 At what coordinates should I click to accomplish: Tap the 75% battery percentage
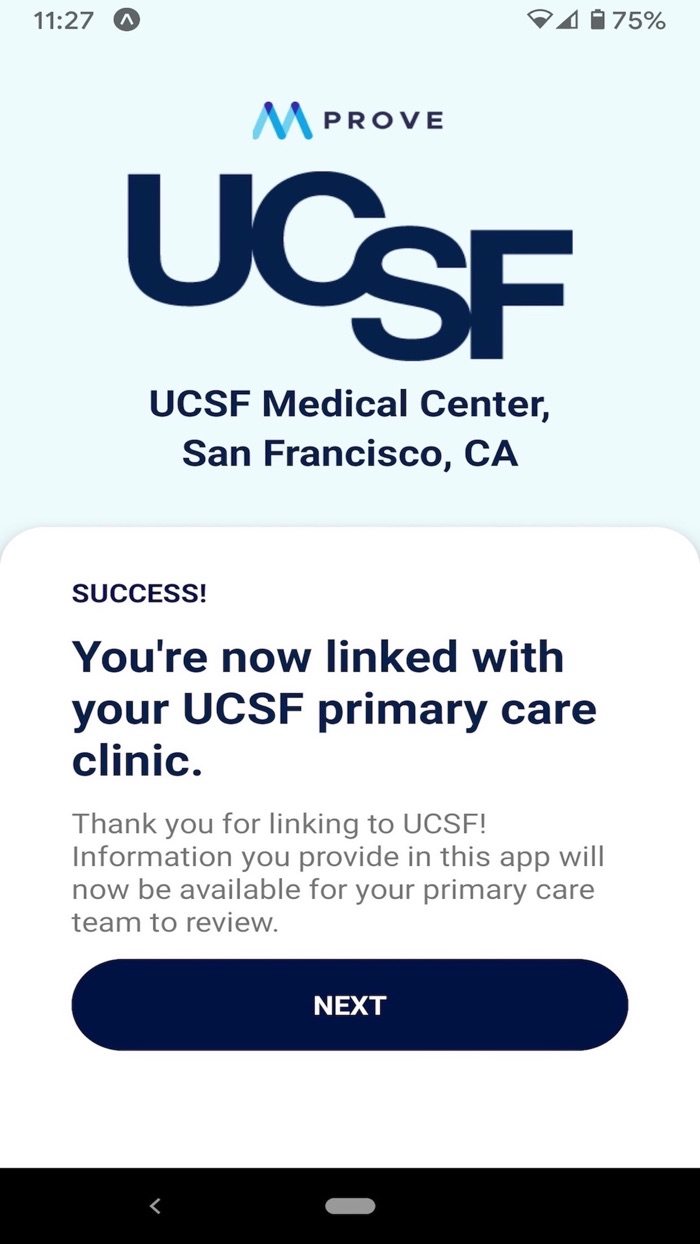point(638,20)
